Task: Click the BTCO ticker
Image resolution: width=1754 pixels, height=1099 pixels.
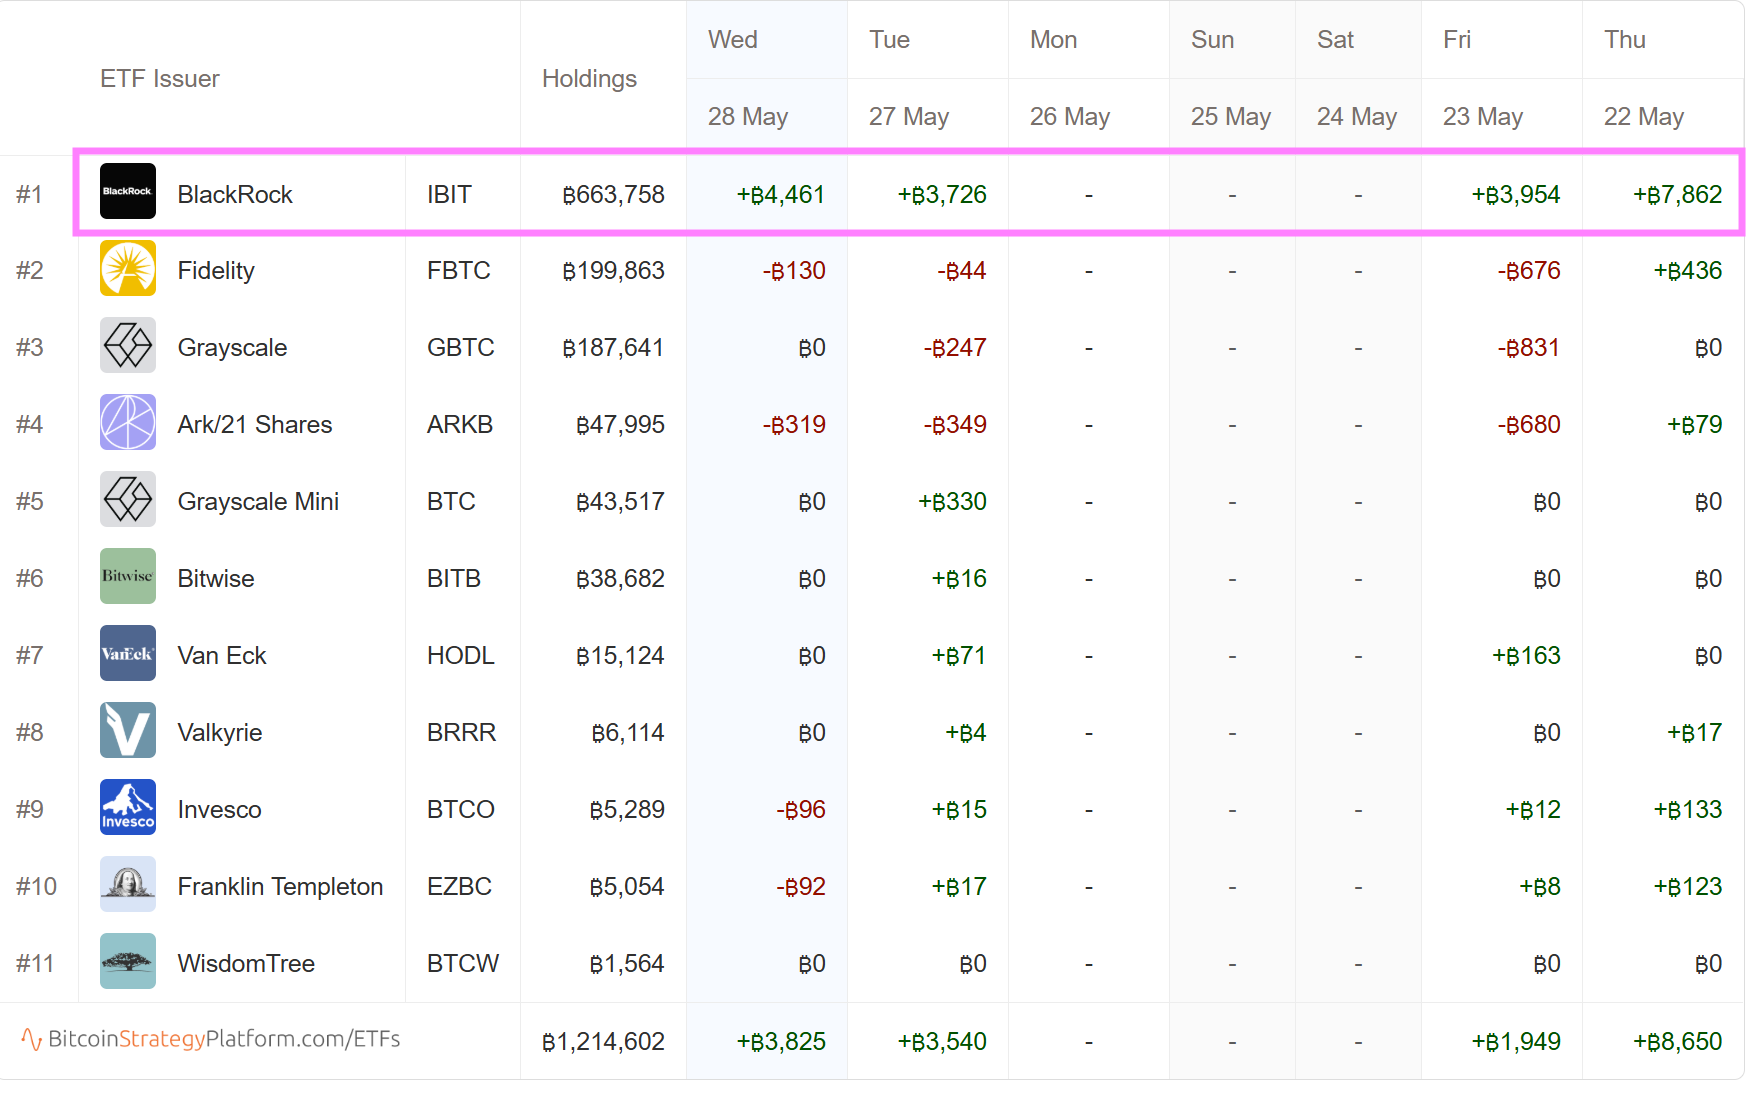Action: tap(461, 810)
